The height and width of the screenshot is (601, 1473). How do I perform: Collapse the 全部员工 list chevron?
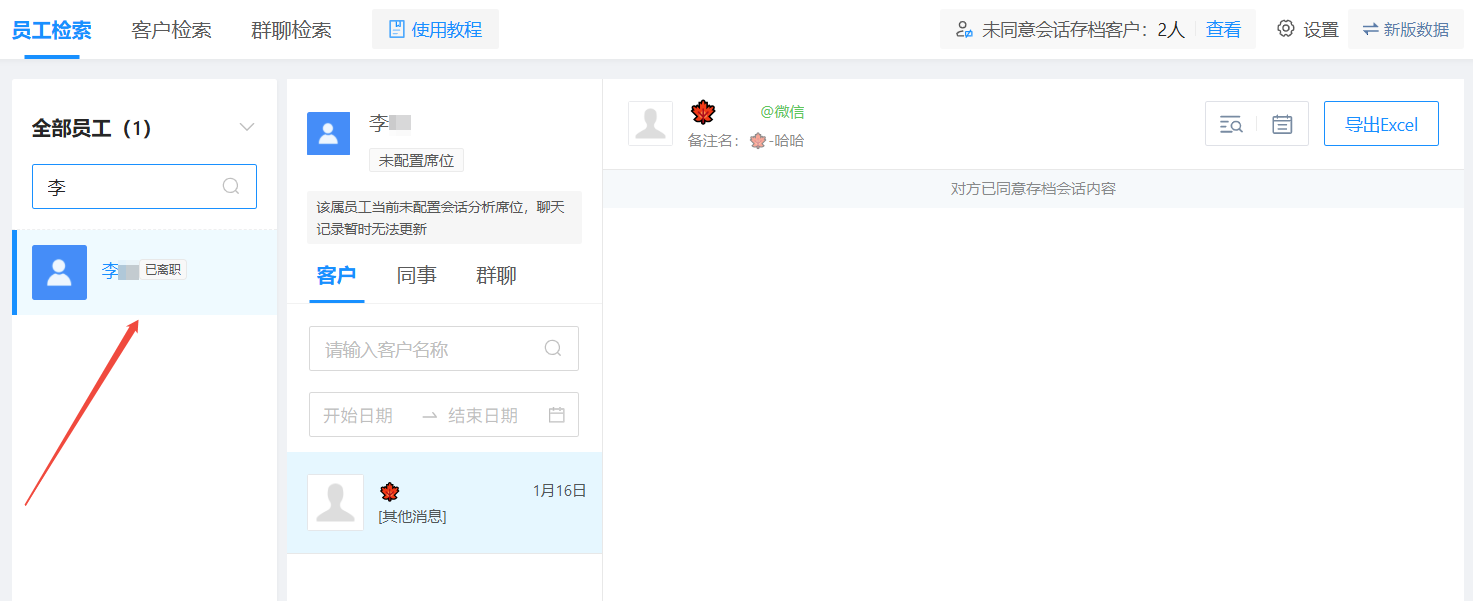tap(247, 127)
